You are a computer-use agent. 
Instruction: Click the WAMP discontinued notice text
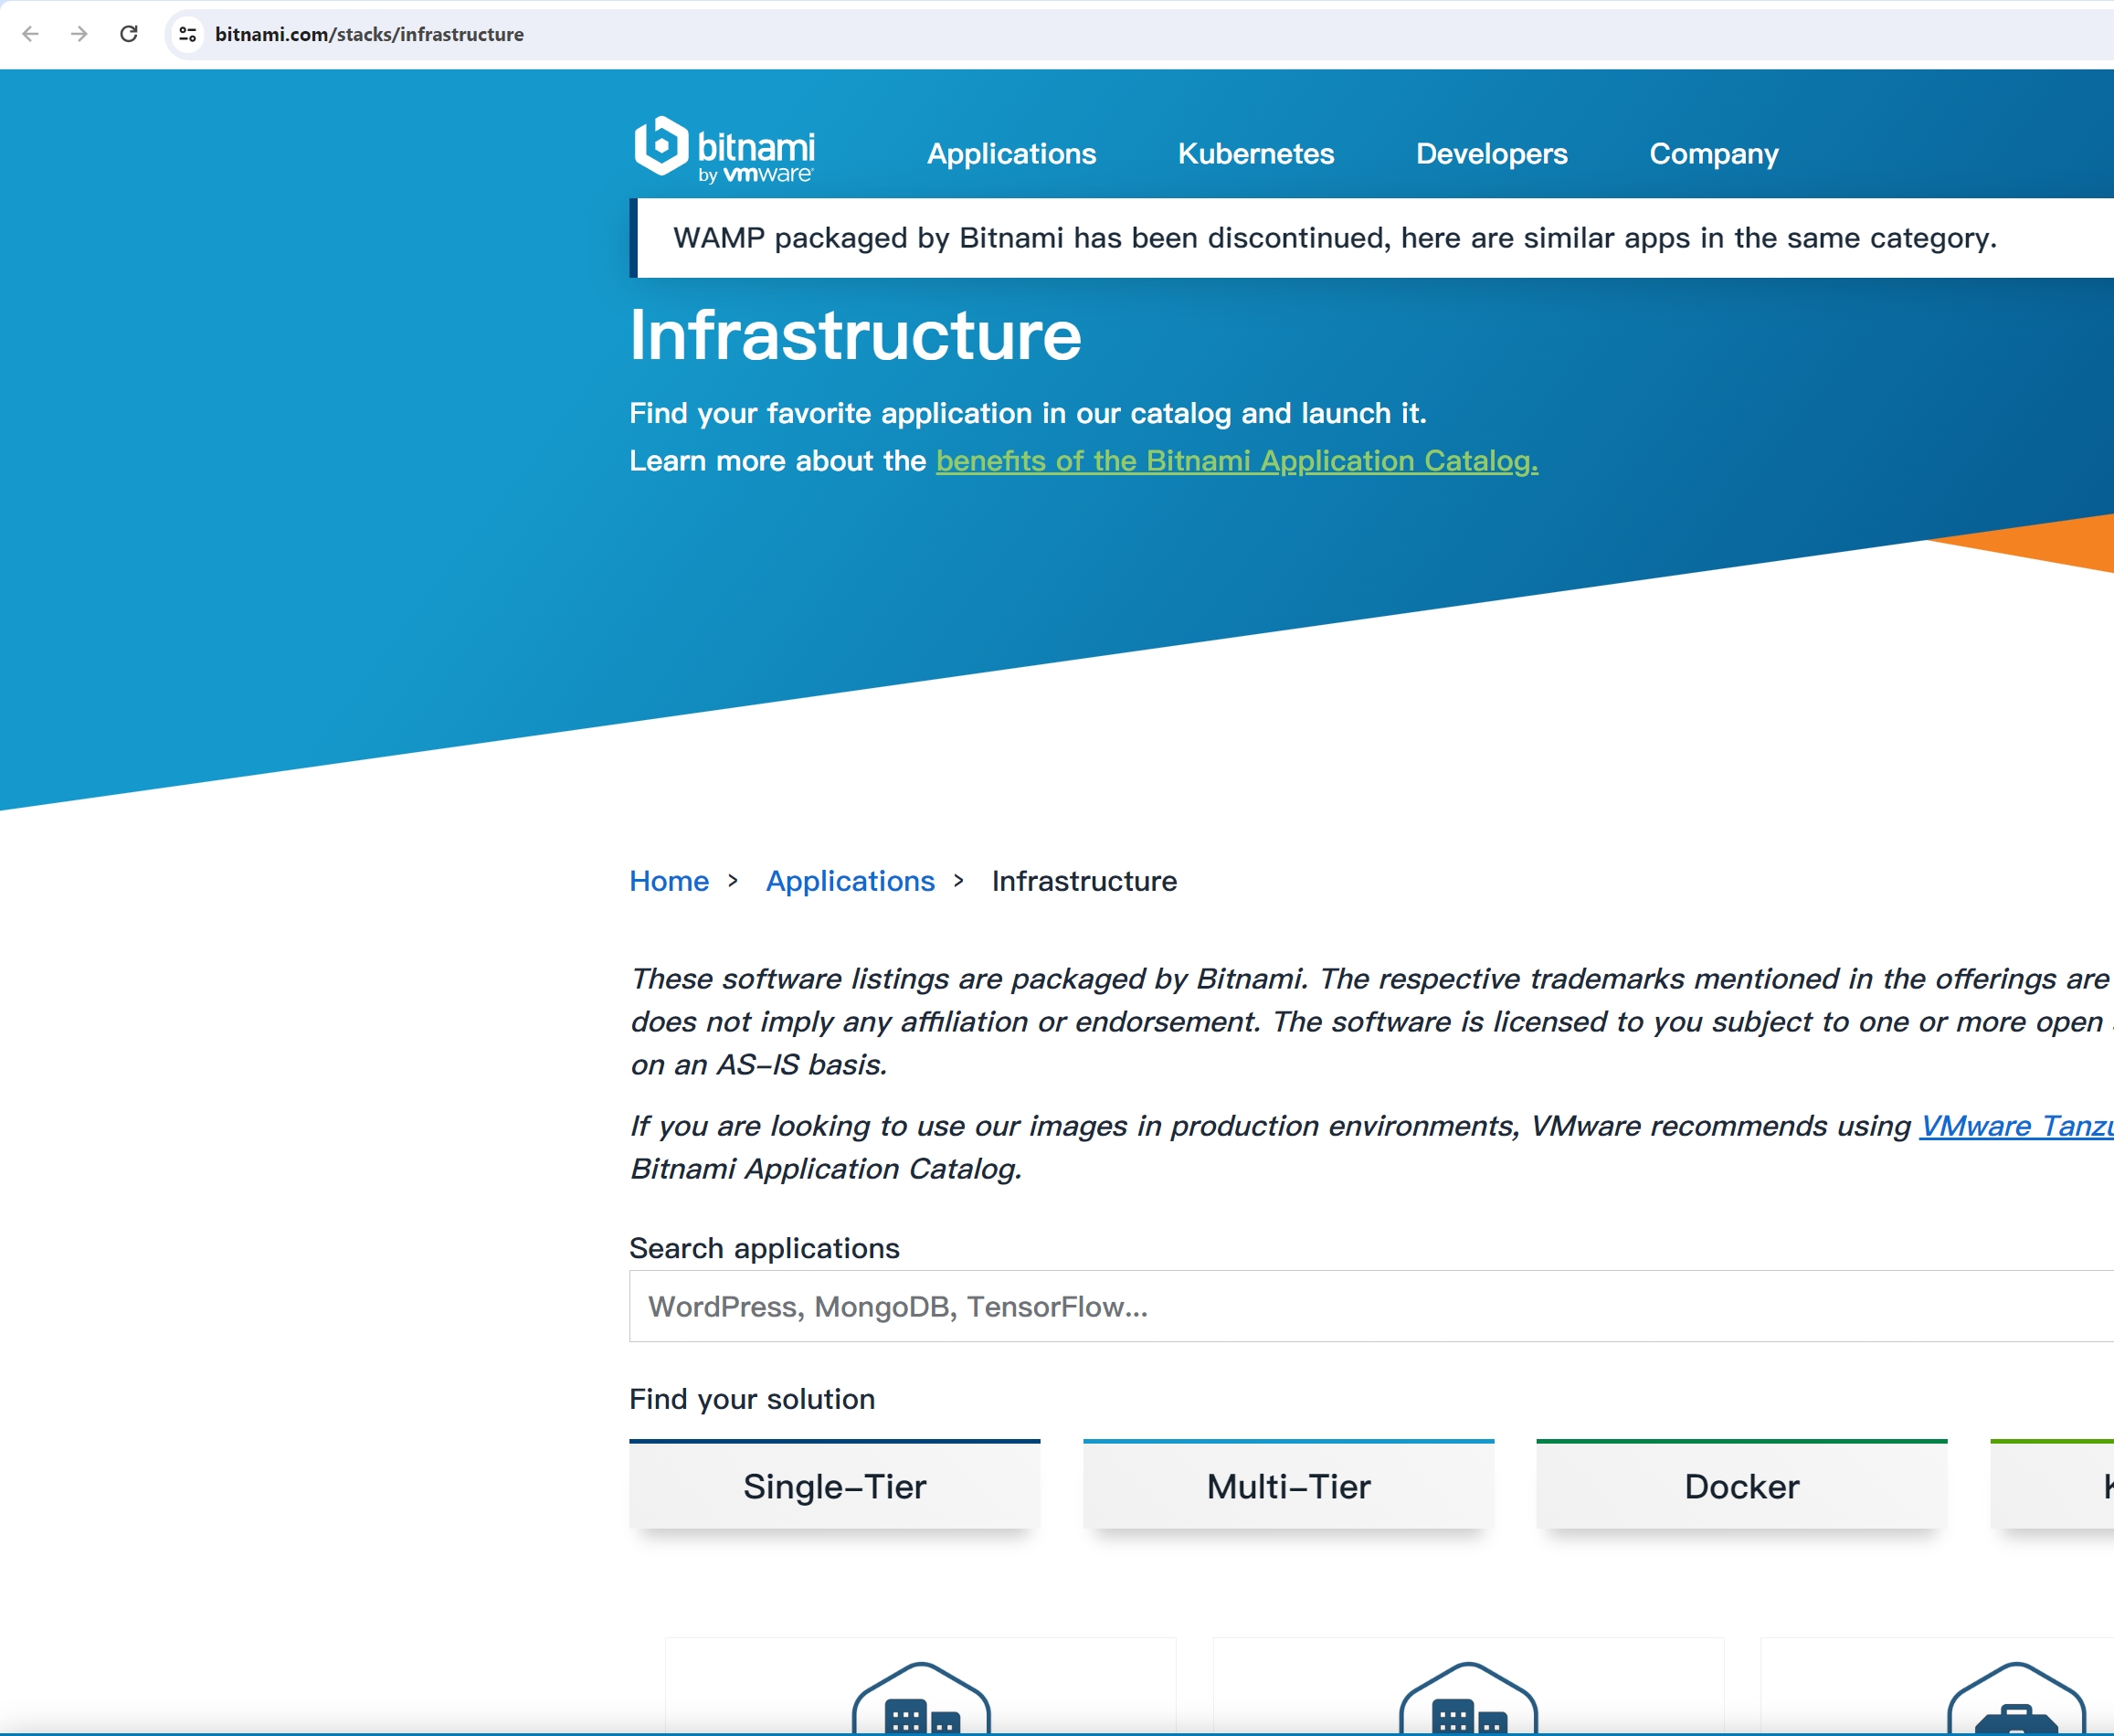[1335, 238]
